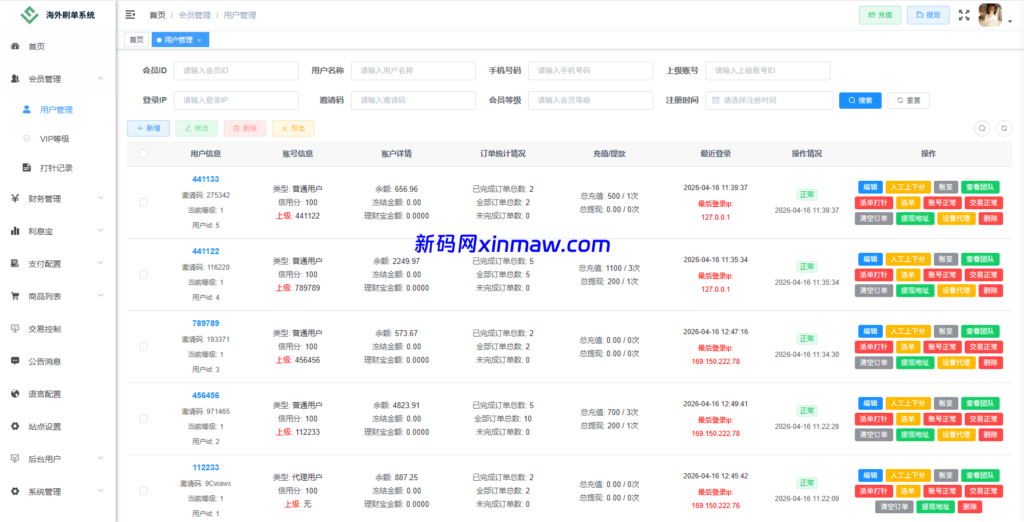Click 人工上下分 for user 441122
The image size is (1024, 522).
[x=908, y=259]
